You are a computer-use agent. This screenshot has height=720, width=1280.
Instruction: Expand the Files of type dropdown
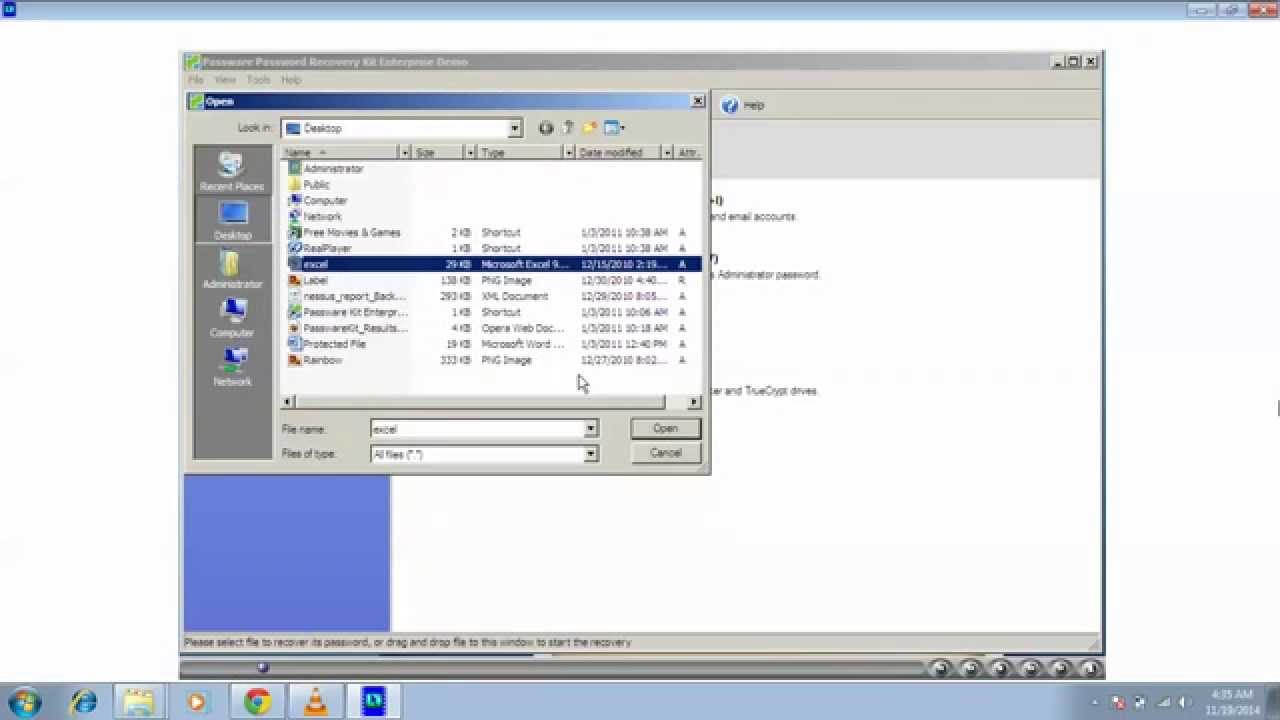pos(591,454)
